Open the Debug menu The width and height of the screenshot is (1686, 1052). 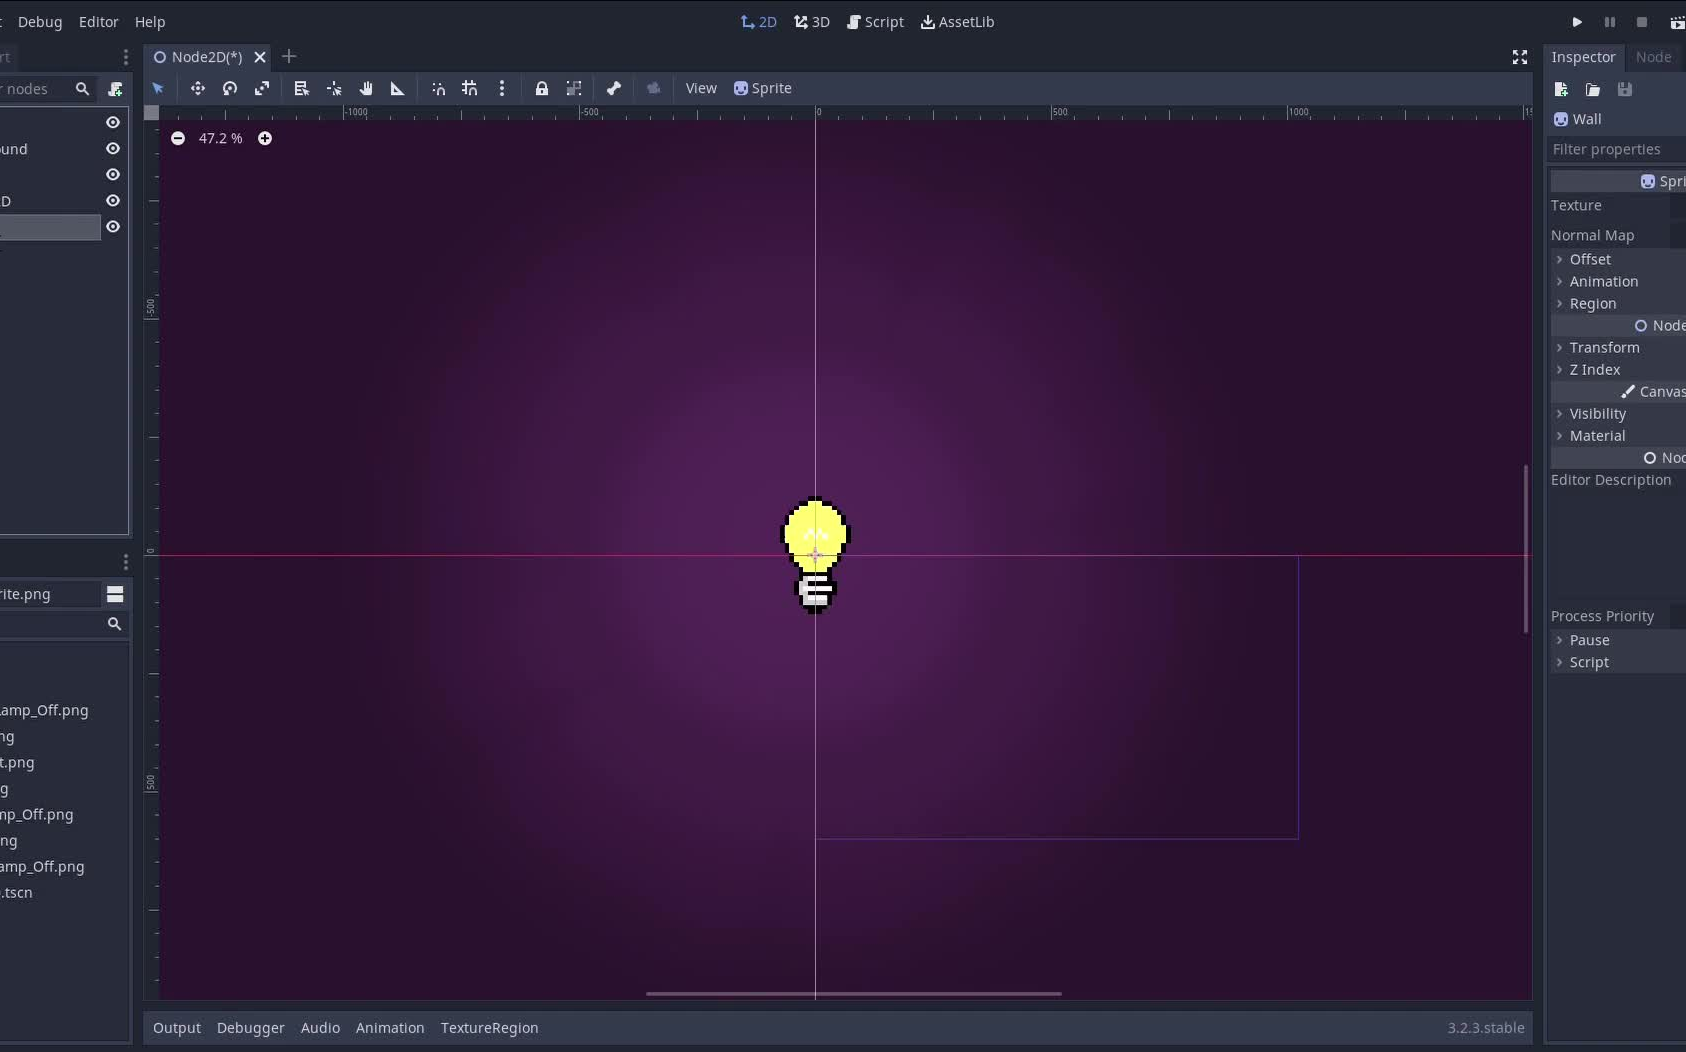[x=40, y=21]
